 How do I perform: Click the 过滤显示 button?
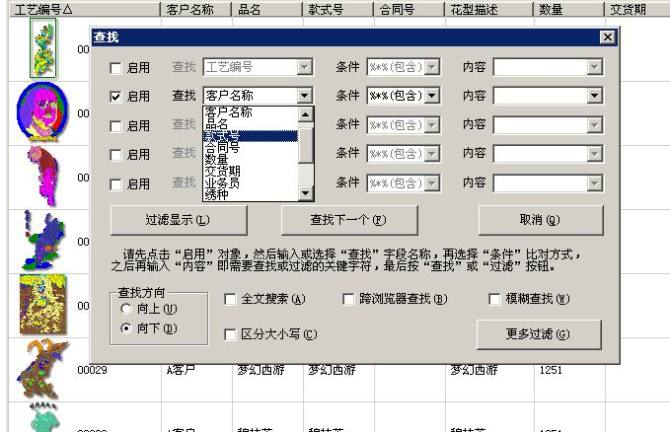(x=175, y=220)
